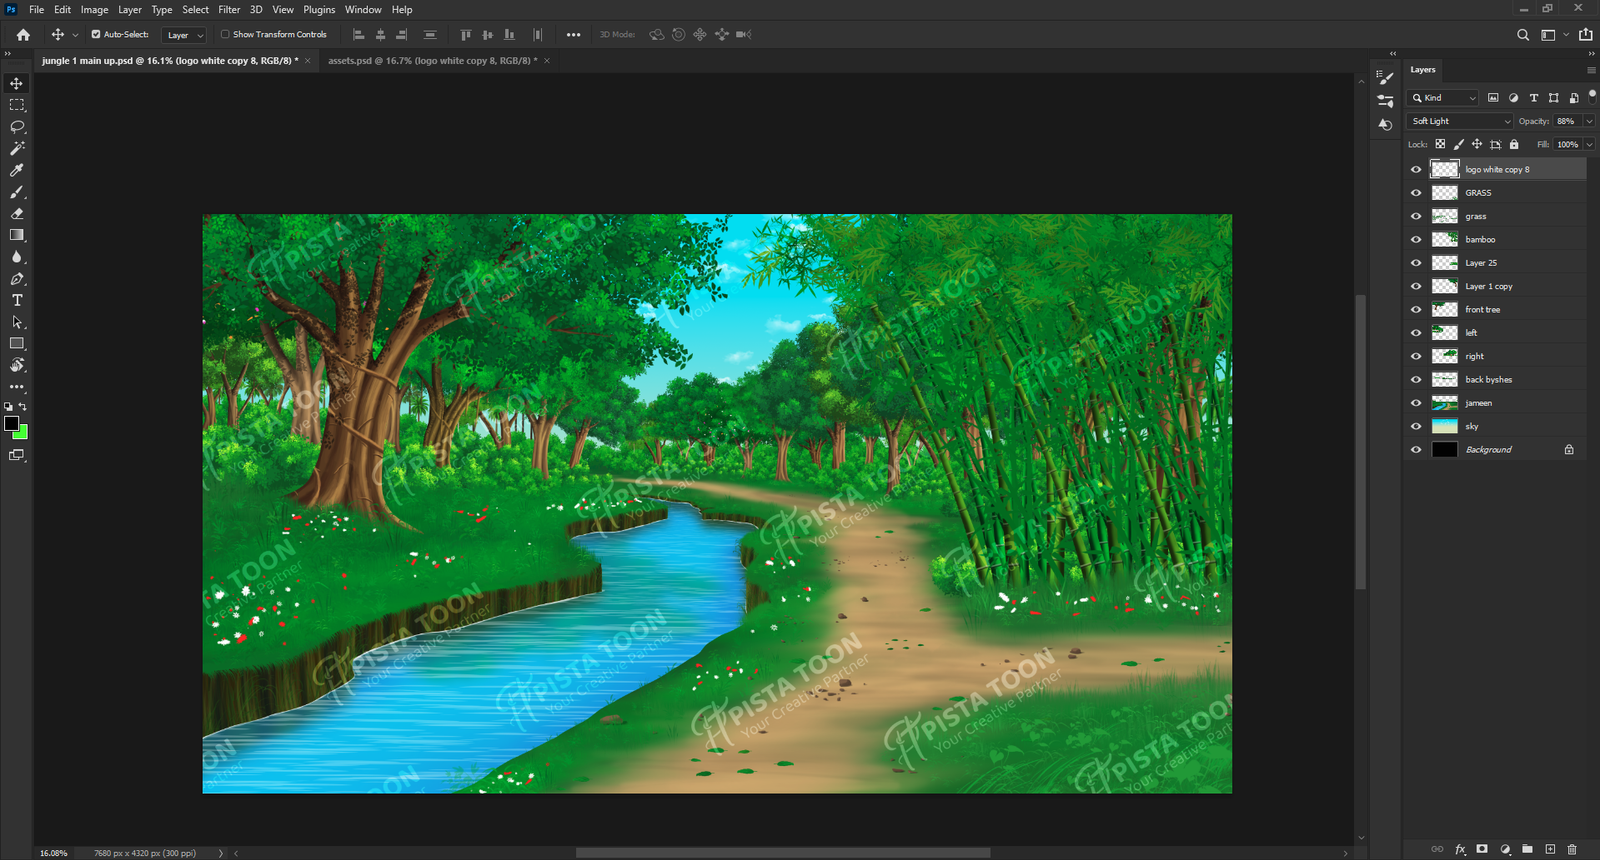The image size is (1600, 860).
Task: Open the Opacity slider dropdown arrow
Action: (1589, 121)
